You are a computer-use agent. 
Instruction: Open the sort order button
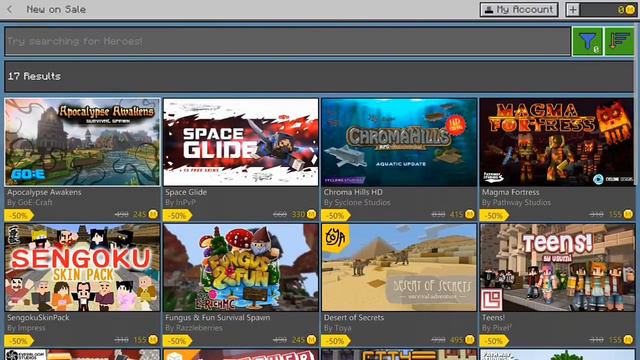click(x=619, y=41)
